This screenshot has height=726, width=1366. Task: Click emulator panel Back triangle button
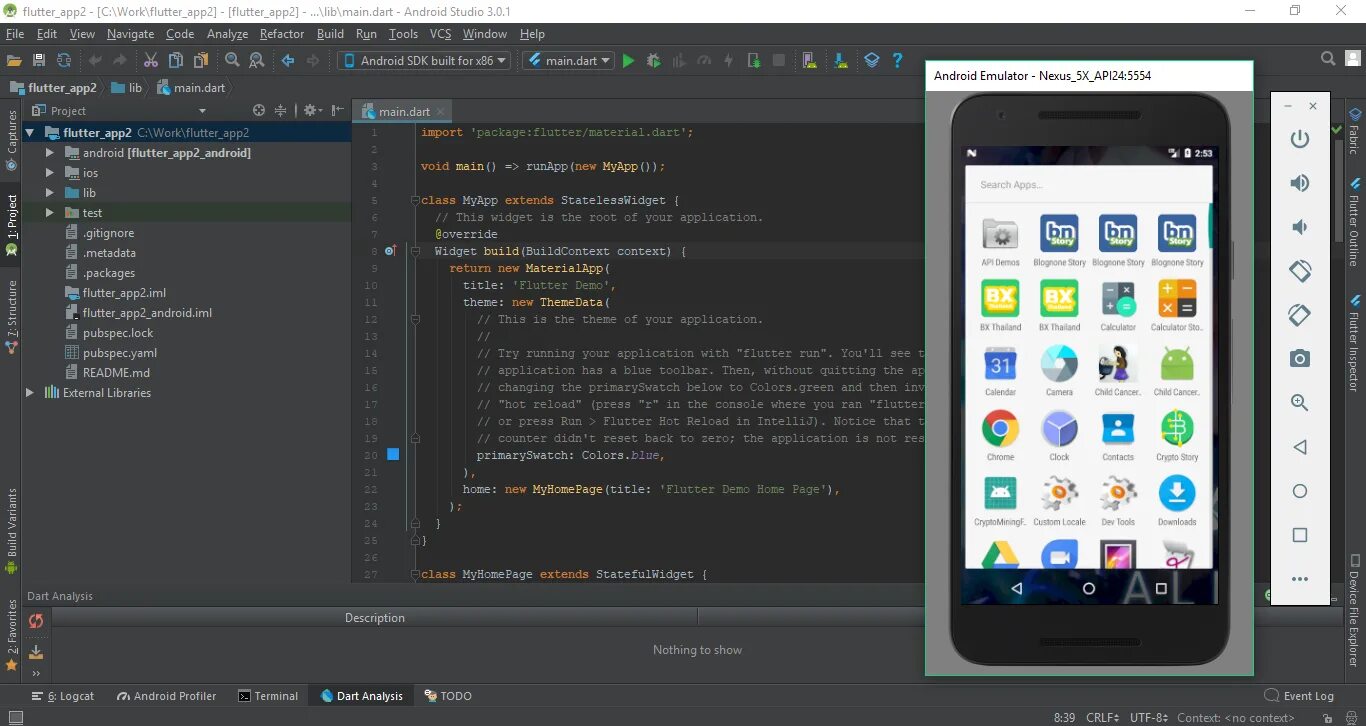[1300, 447]
